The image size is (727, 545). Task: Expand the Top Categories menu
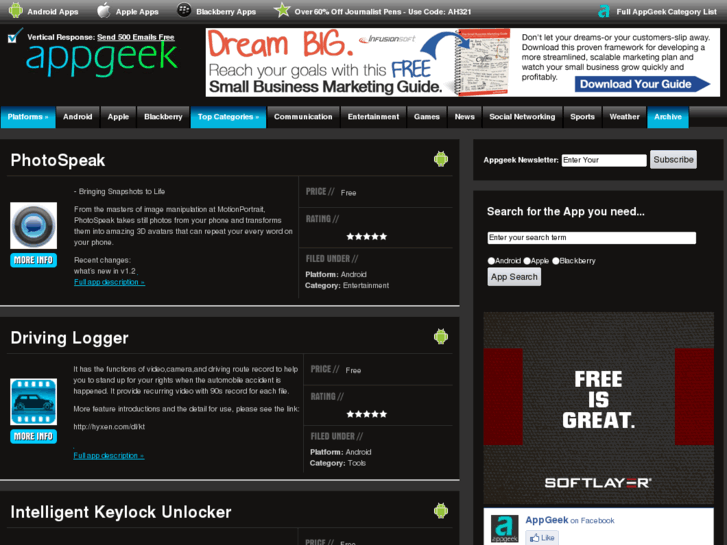point(228,117)
